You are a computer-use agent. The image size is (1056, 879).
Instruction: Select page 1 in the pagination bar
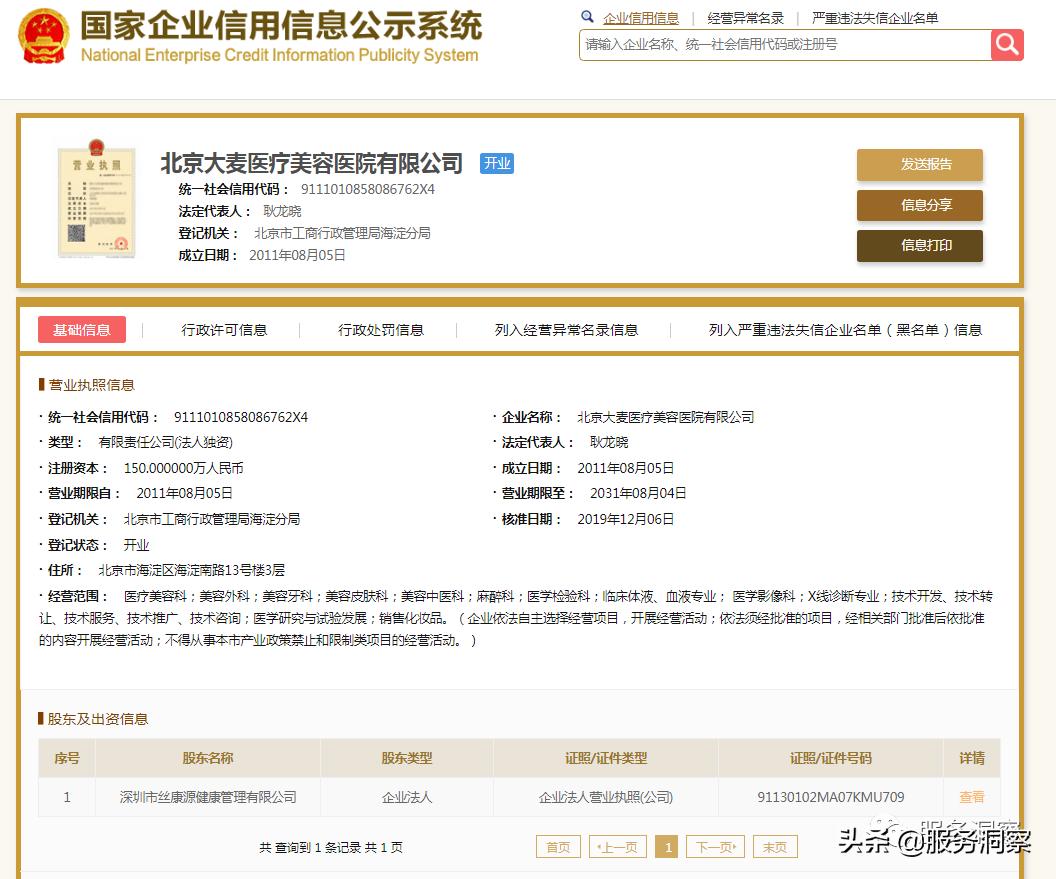coord(667,846)
